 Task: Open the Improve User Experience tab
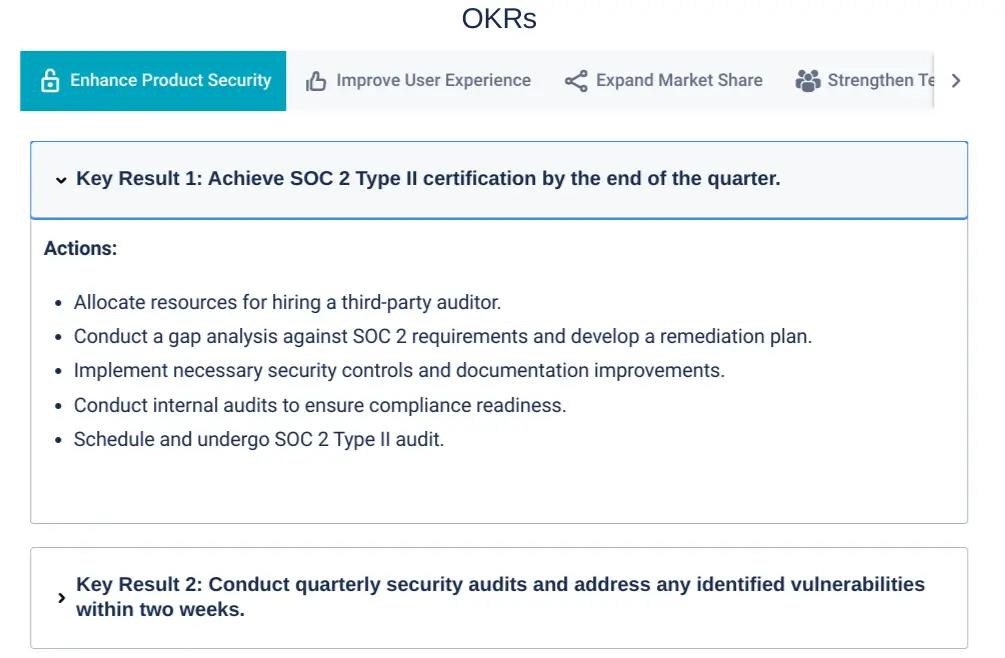tap(433, 80)
